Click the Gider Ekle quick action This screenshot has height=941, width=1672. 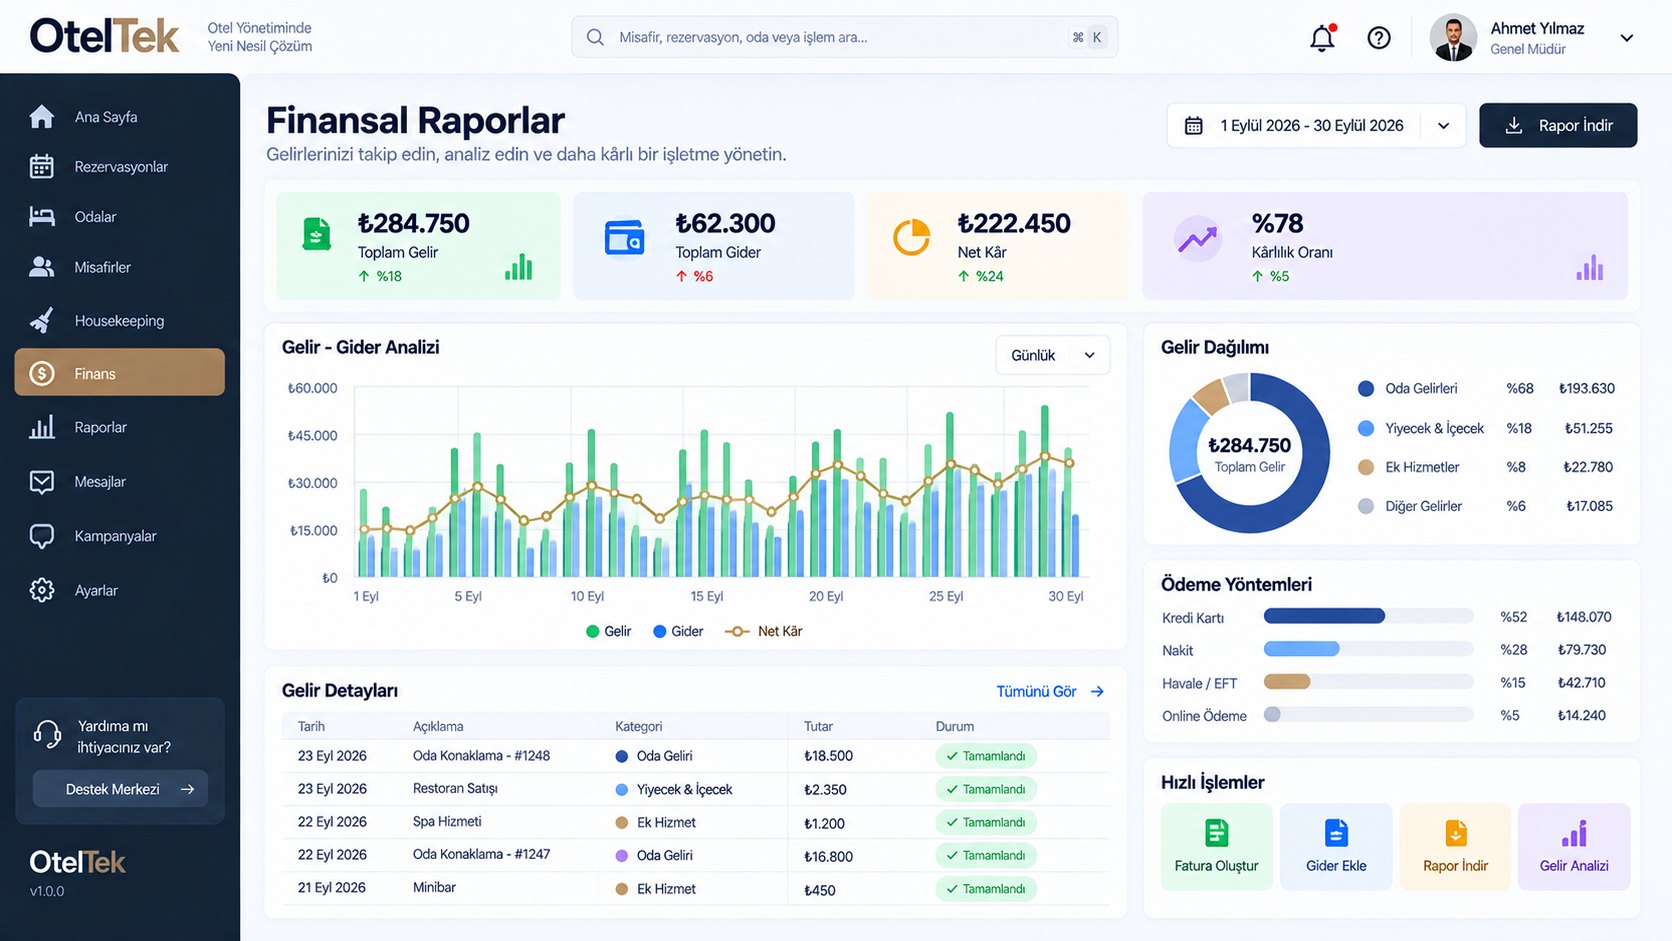(x=1336, y=846)
